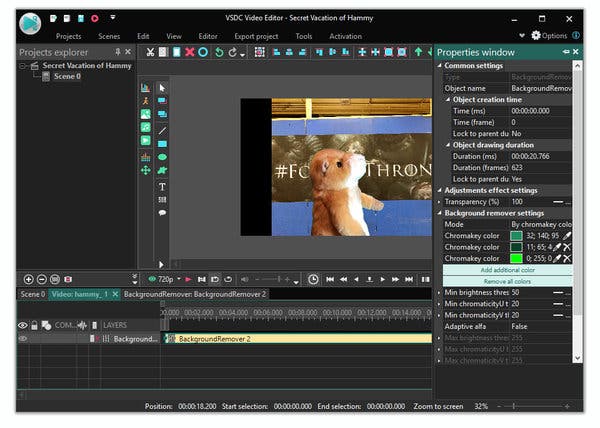Click the eyedropper for color 32; 140; 95
Image resolution: width=600 pixels, height=428 pixels.
(x=567, y=236)
